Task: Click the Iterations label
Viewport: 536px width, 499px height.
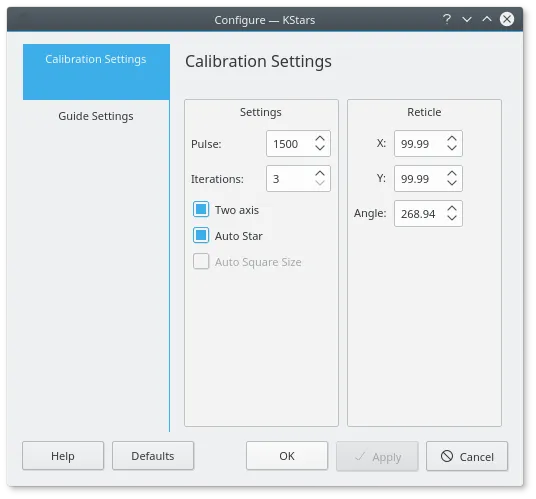Action: [x=217, y=179]
